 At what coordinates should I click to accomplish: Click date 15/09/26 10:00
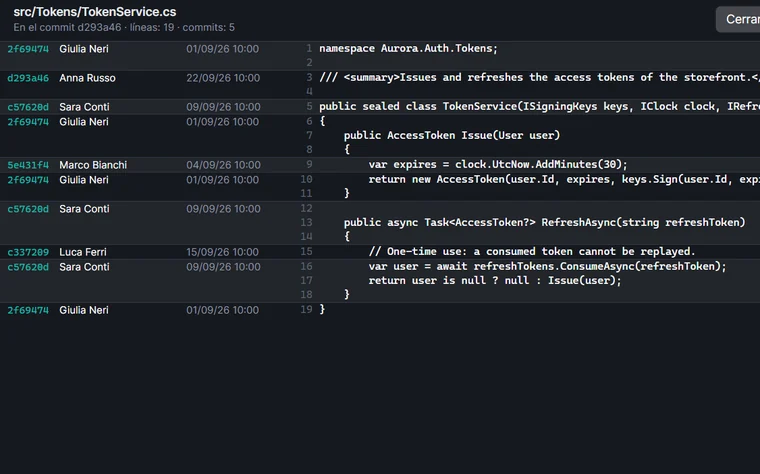coord(222,253)
